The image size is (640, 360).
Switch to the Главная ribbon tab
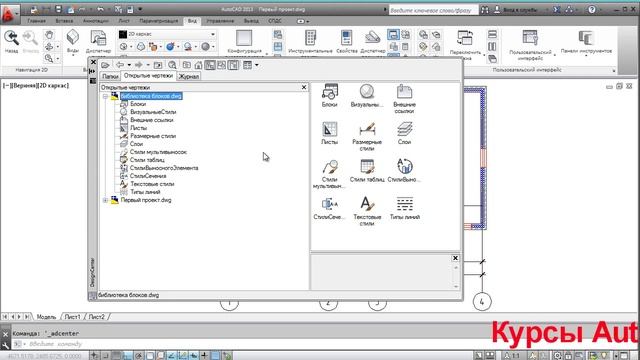(x=36, y=21)
